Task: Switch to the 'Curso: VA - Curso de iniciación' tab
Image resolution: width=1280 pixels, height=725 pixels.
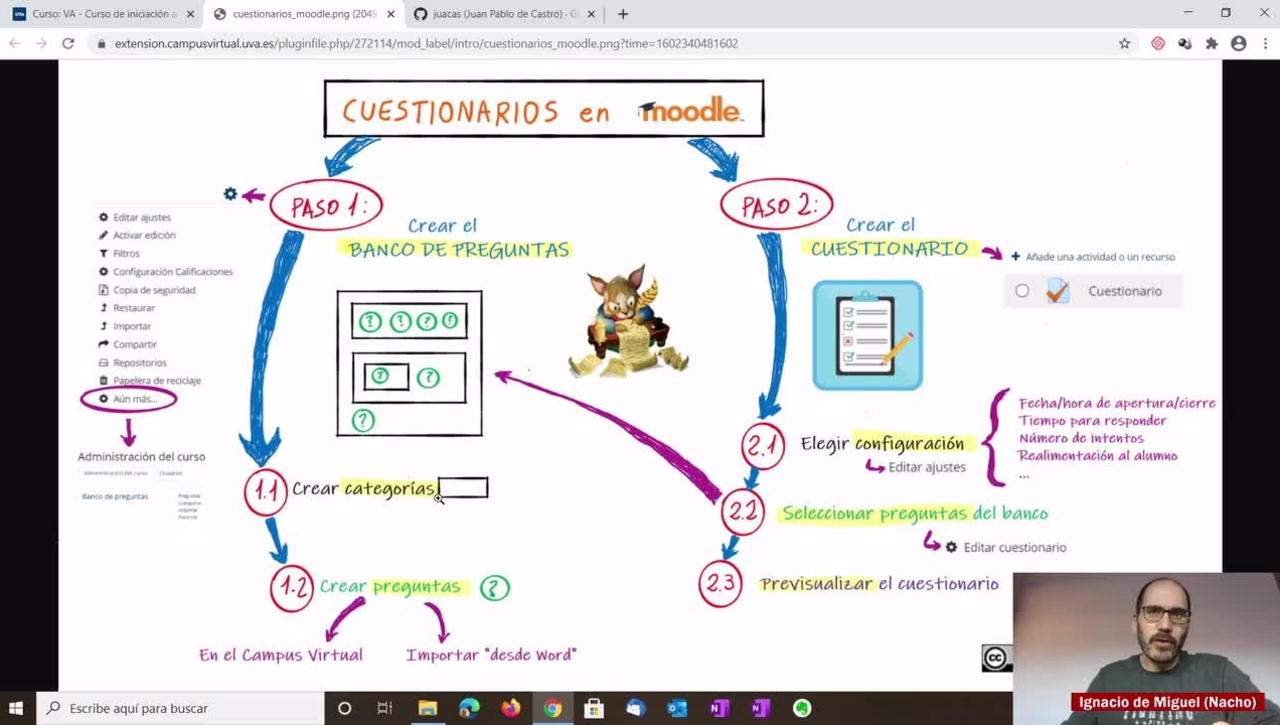Action: (103, 14)
